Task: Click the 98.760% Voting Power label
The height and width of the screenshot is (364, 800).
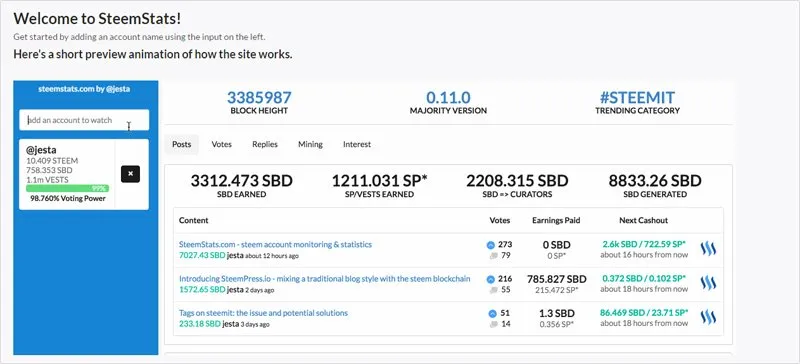Action: point(67,198)
